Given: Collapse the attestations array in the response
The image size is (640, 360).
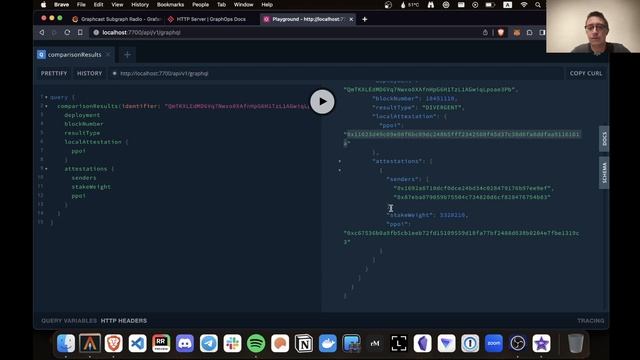Looking at the screenshot, I should tap(340, 161).
